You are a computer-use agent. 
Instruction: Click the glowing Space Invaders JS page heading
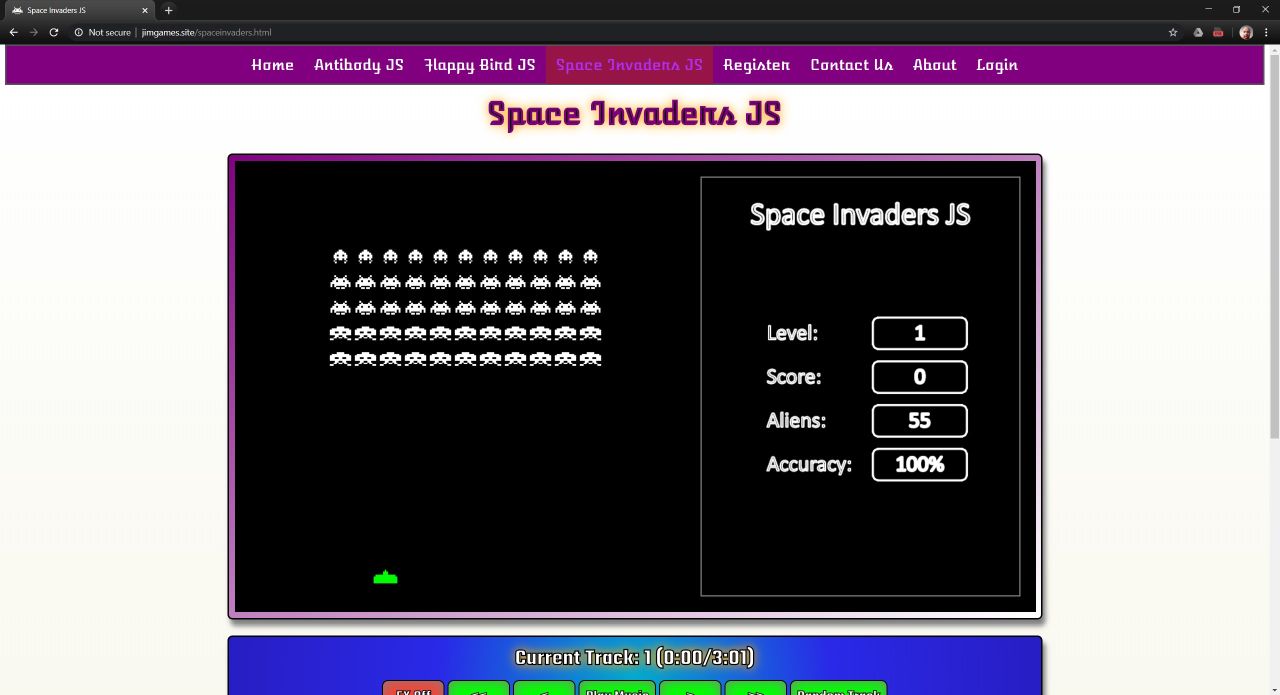pos(634,114)
